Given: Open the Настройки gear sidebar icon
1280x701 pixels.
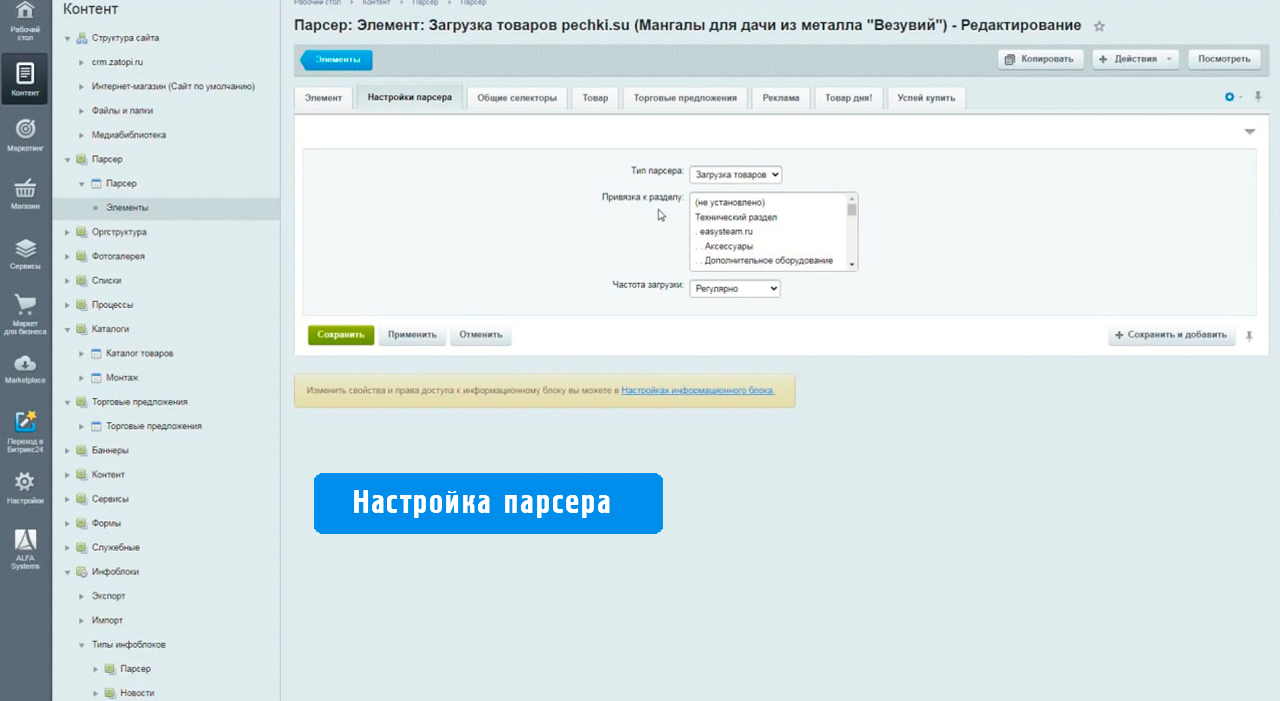Looking at the screenshot, I should (25, 482).
